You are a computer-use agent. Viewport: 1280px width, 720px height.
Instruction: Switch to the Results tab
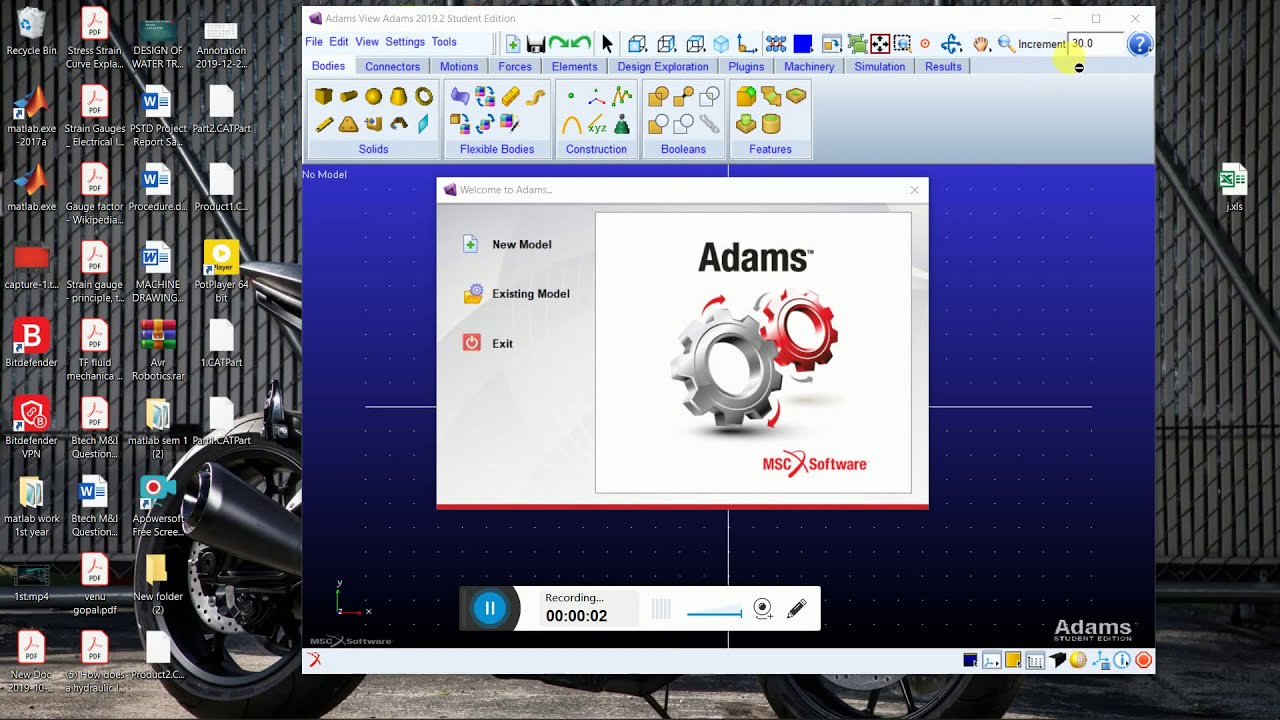coord(943,66)
